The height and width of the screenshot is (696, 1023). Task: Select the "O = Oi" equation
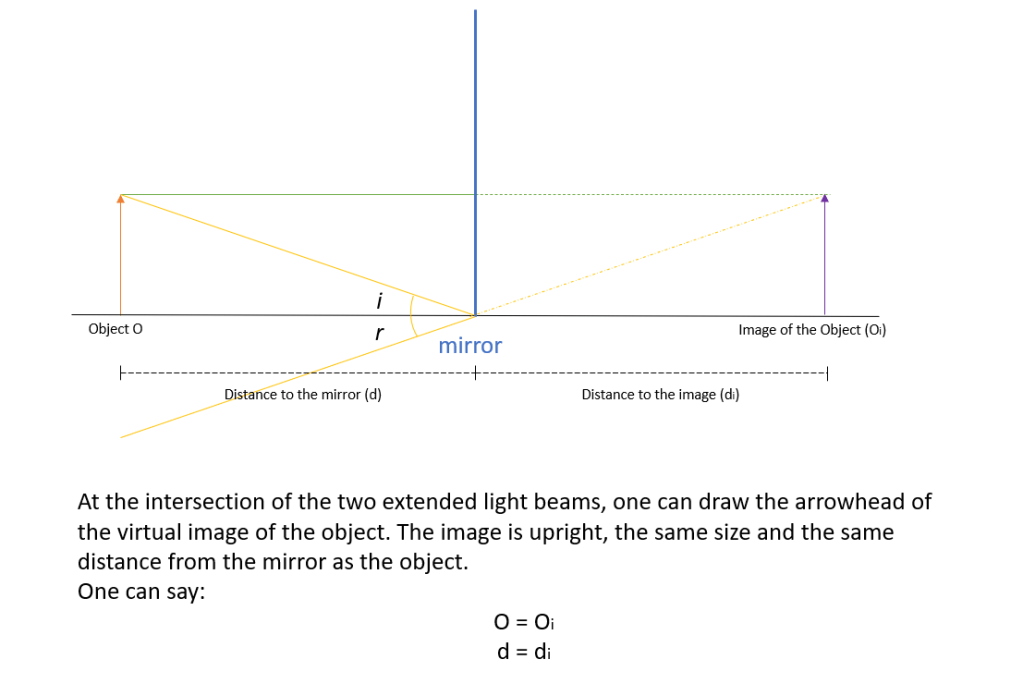point(524,622)
